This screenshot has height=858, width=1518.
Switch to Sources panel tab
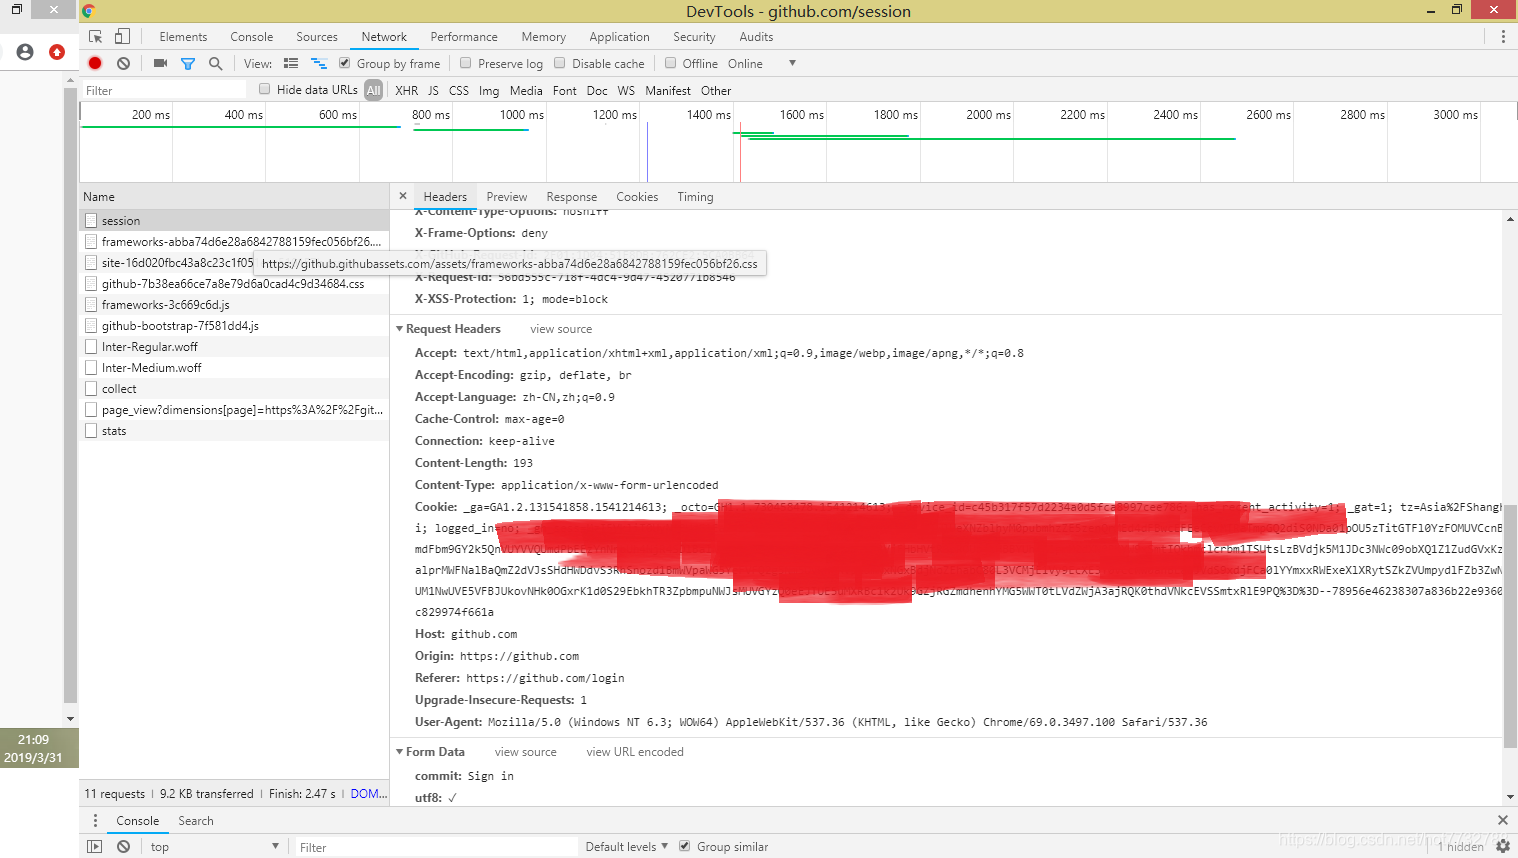point(317,37)
